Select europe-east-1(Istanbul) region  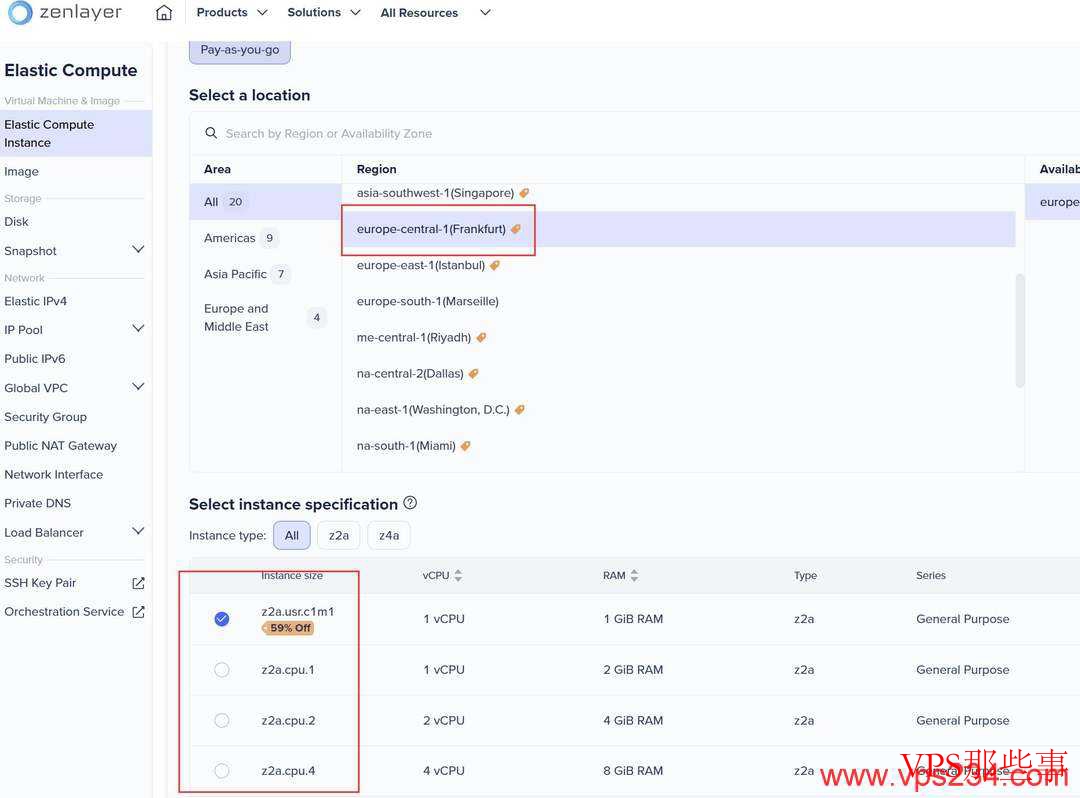[421, 265]
